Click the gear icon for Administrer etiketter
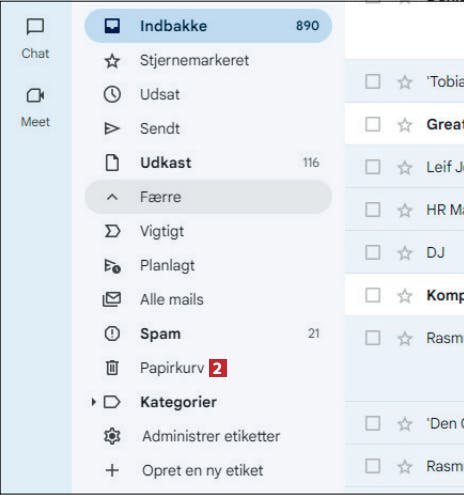The width and height of the screenshot is (464, 495). click(x=112, y=436)
